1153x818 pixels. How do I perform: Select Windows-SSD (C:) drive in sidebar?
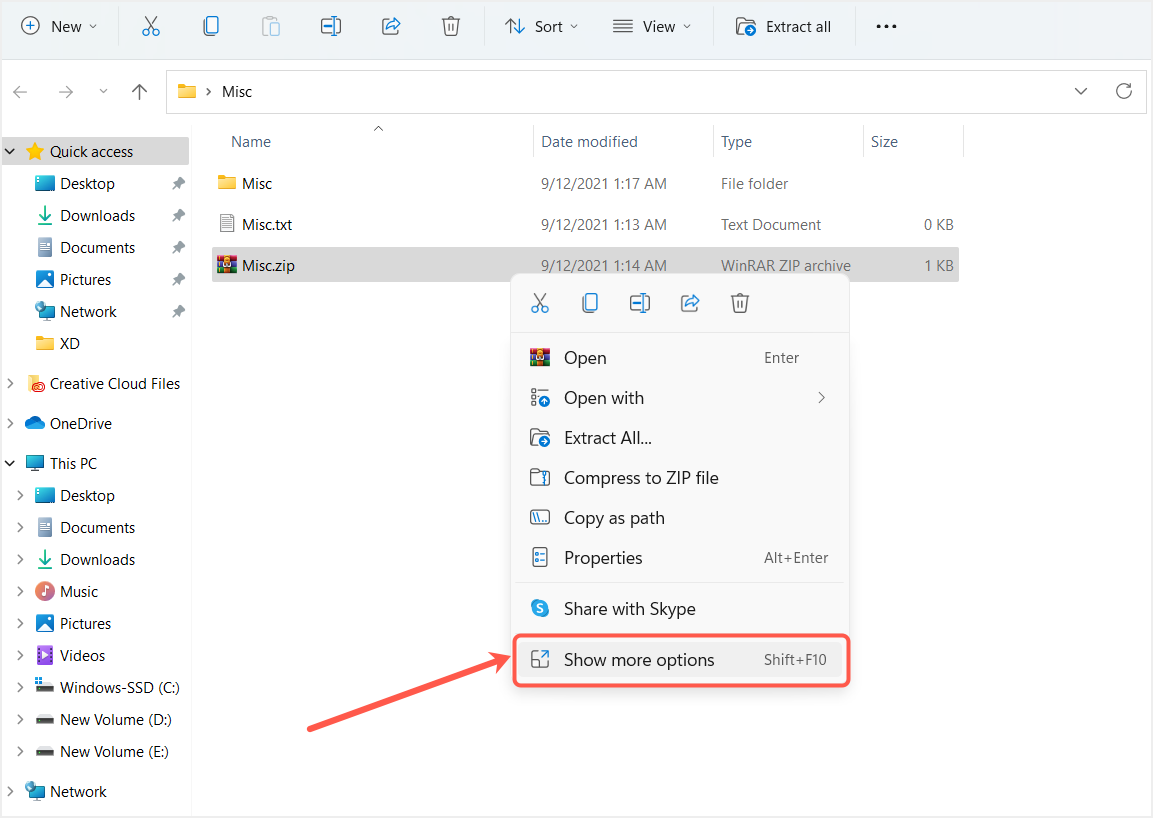coord(119,688)
